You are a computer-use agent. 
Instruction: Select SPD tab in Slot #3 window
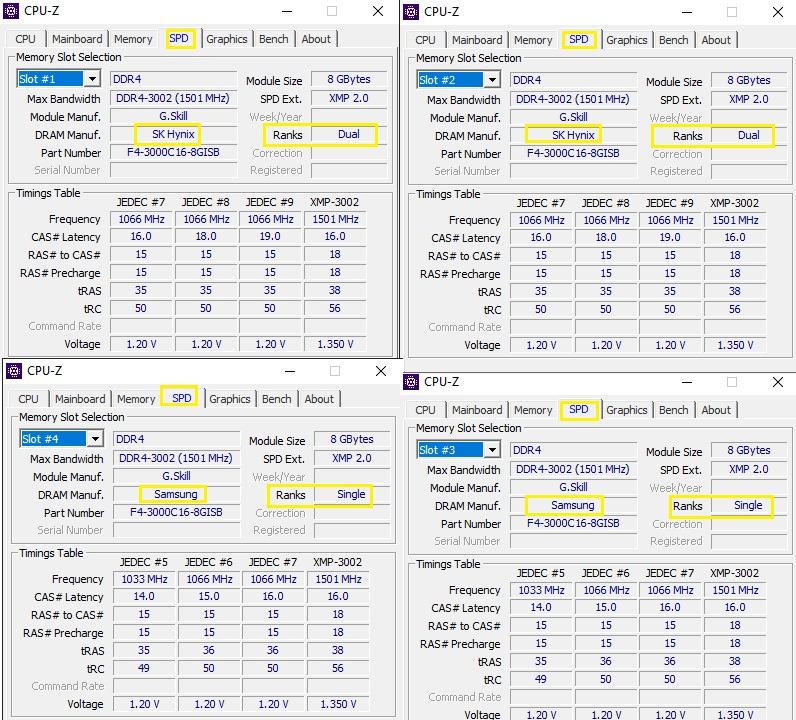pyautogui.click(x=579, y=410)
